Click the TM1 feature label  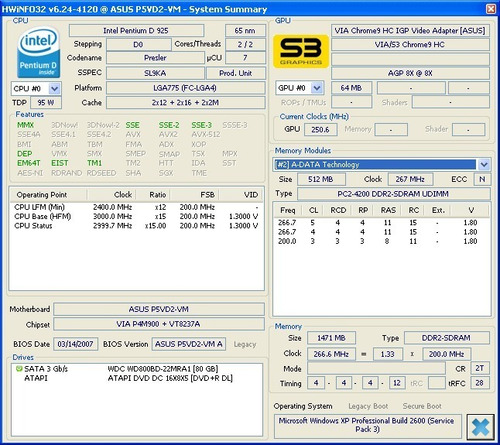click(94, 163)
